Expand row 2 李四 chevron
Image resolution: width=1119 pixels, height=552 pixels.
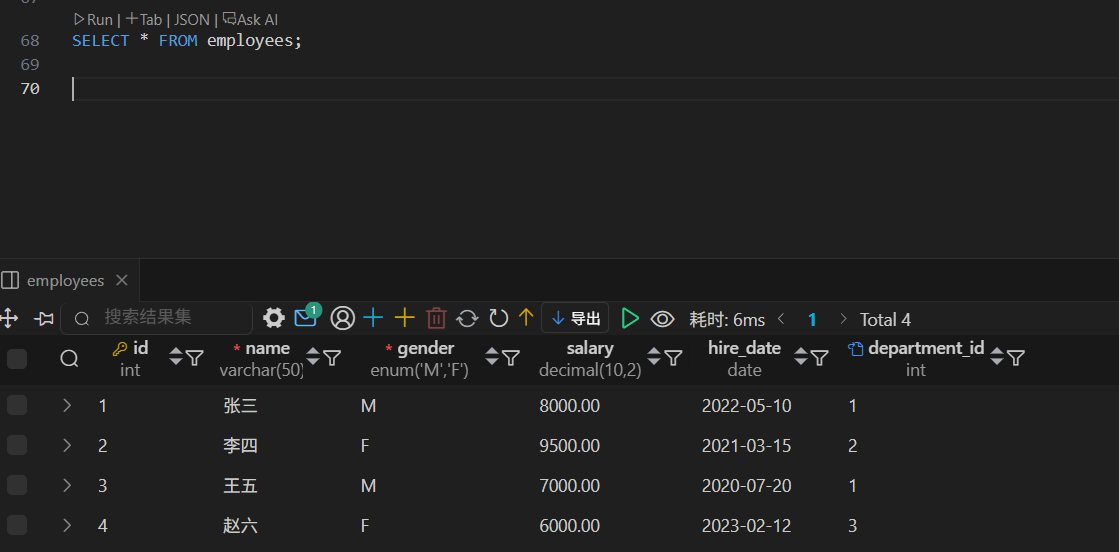pos(67,446)
